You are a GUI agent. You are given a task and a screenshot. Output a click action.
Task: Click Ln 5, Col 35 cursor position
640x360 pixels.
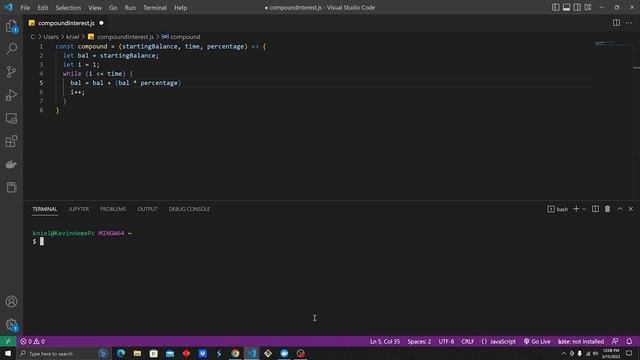tap(385, 341)
